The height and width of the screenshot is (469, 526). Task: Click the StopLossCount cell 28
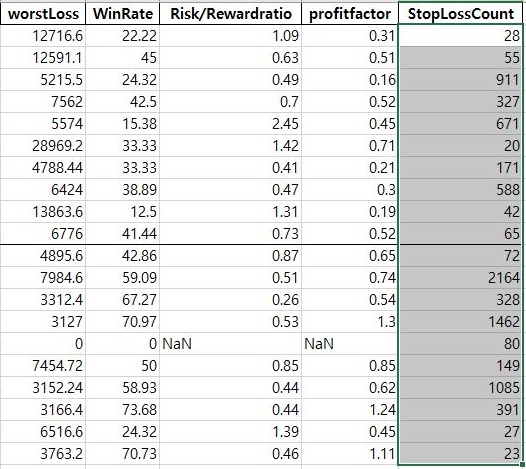tap(461, 36)
